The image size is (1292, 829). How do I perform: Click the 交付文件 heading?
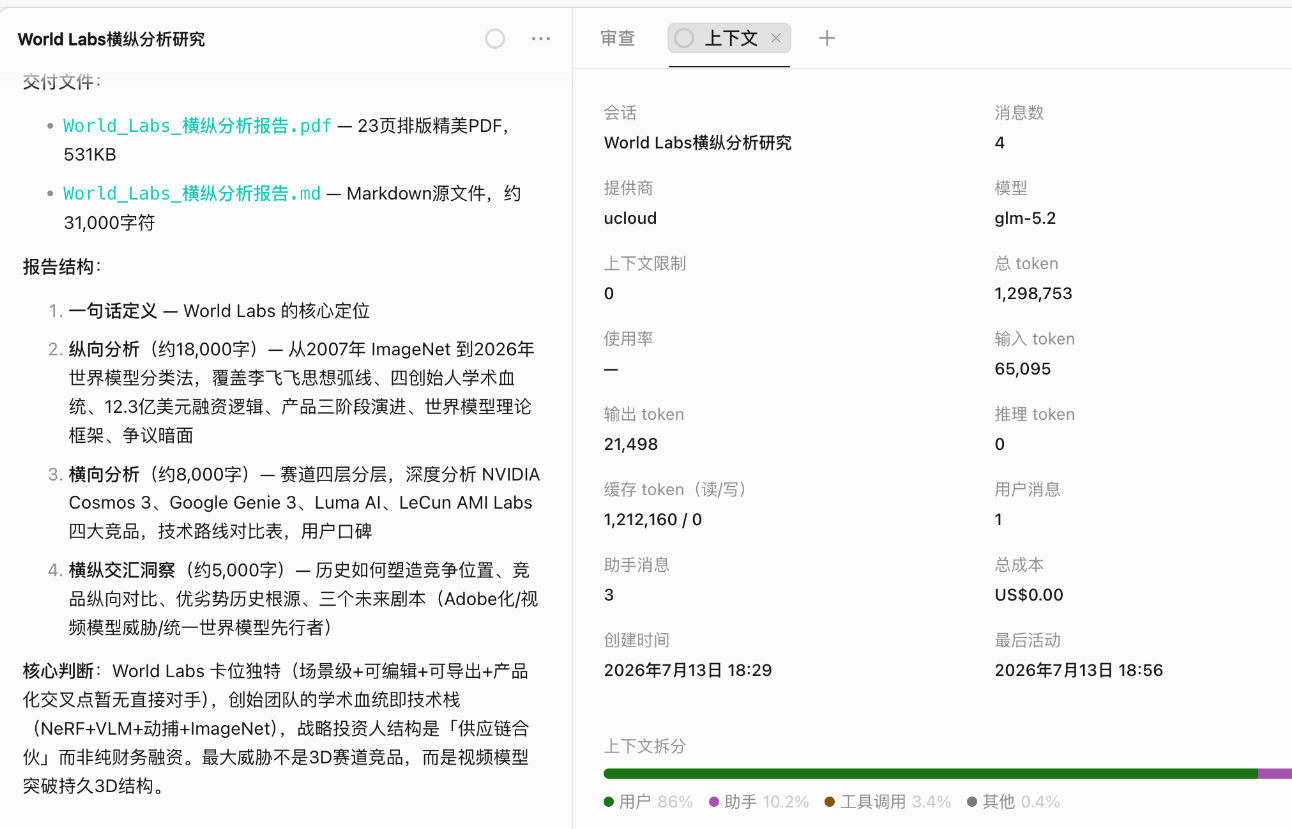click(62, 82)
